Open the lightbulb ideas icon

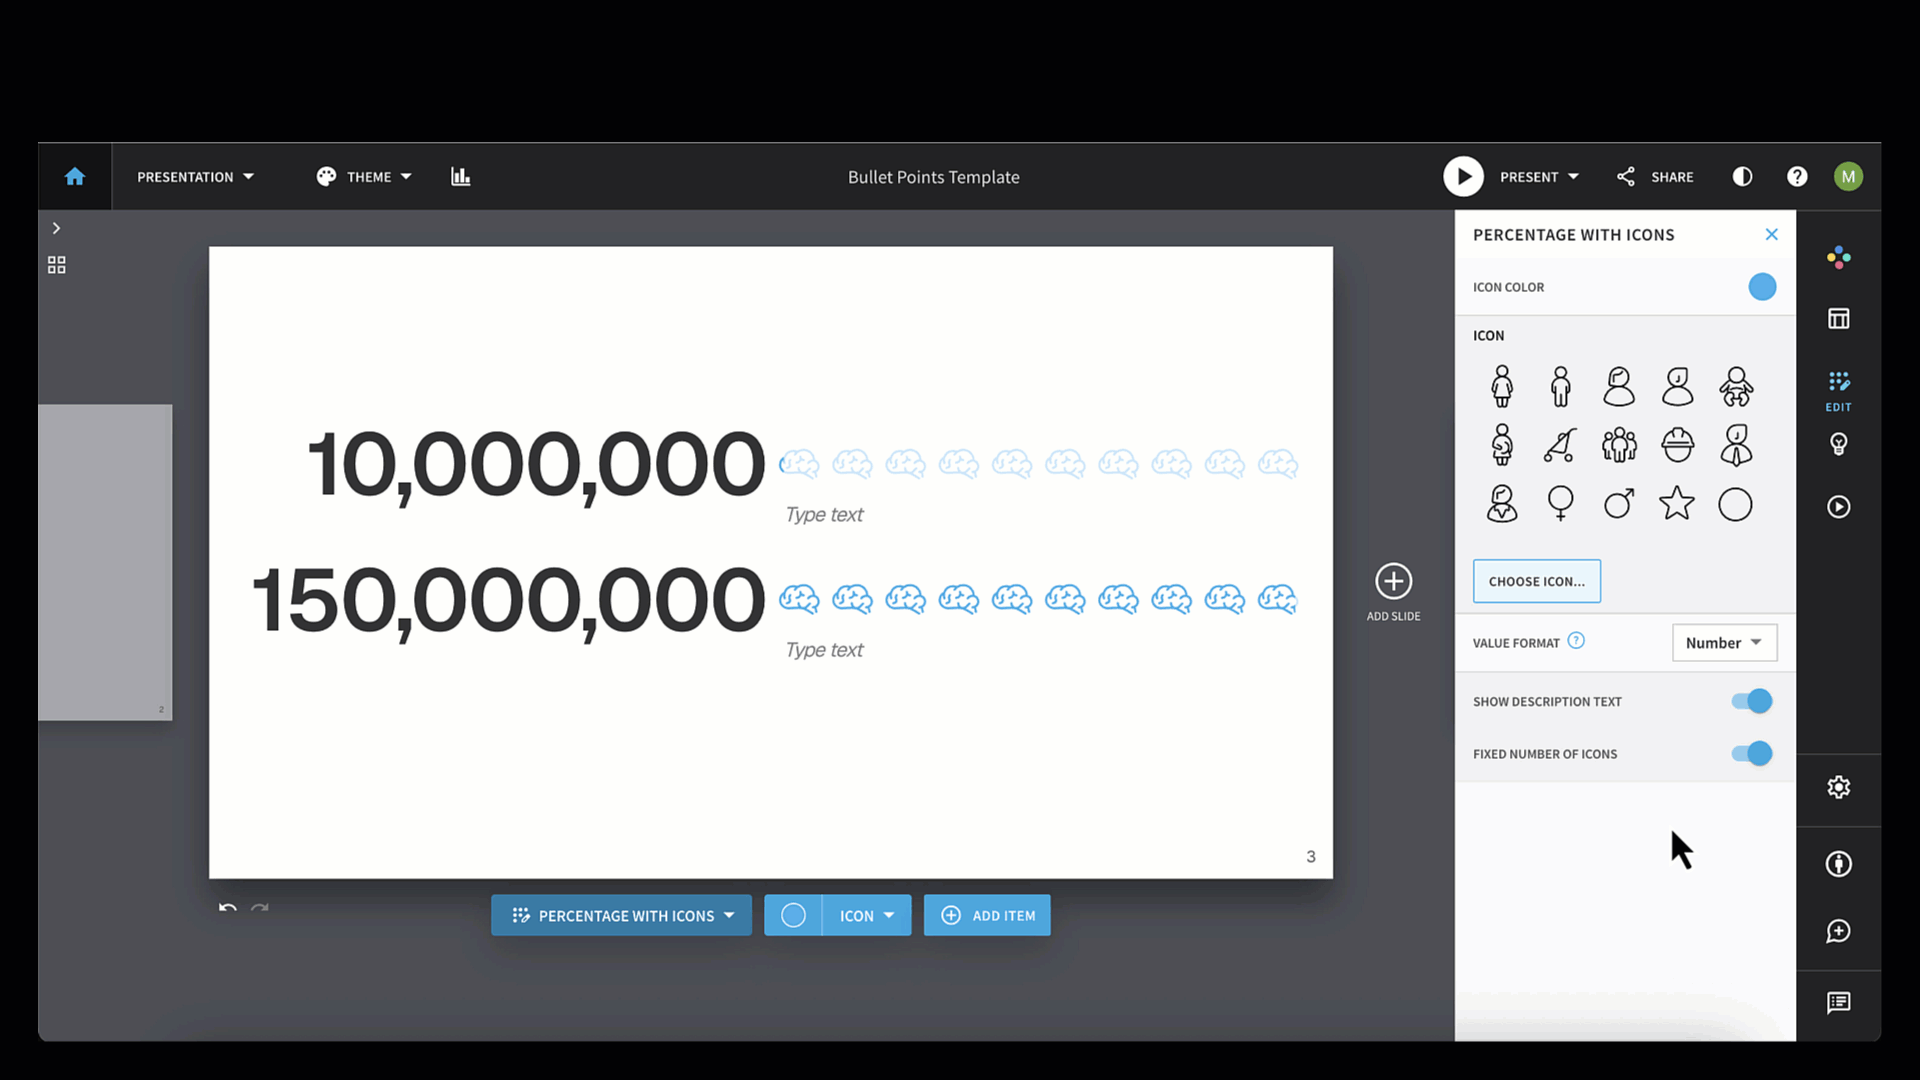[1838, 444]
